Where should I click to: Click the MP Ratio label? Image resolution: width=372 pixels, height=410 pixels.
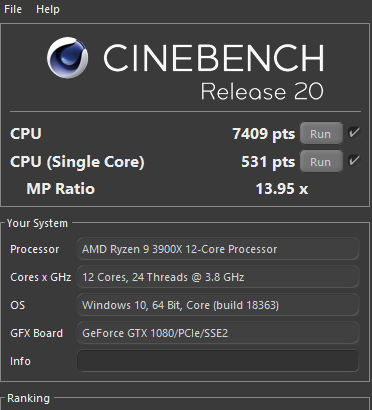pos(61,189)
